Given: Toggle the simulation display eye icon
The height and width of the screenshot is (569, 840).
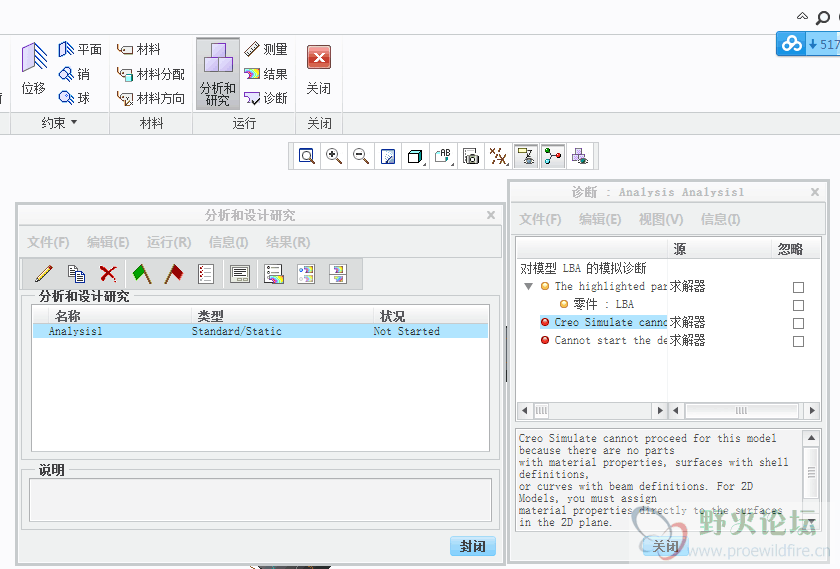Looking at the screenshot, I should 527,156.
